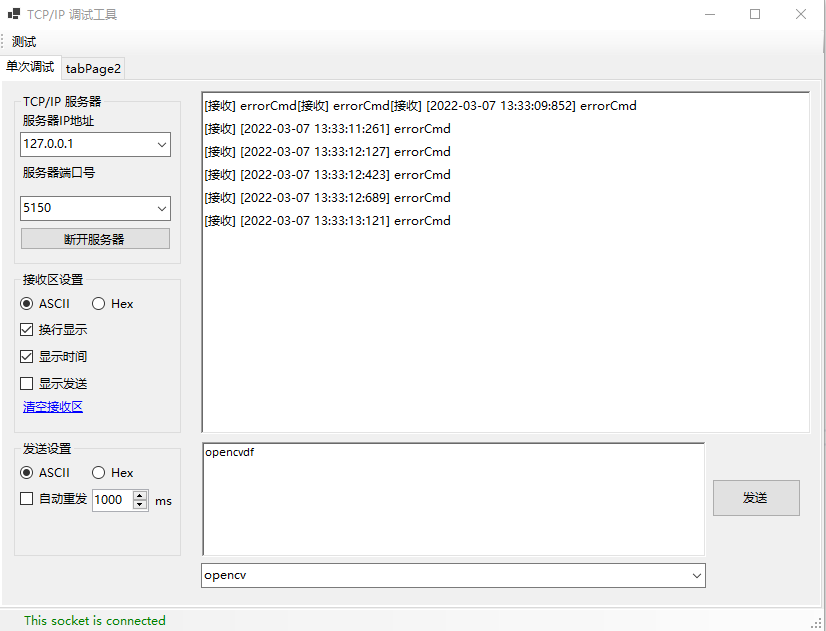Click the app icon in title bar
The height and width of the screenshot is (631, 826).
point(14,15)
